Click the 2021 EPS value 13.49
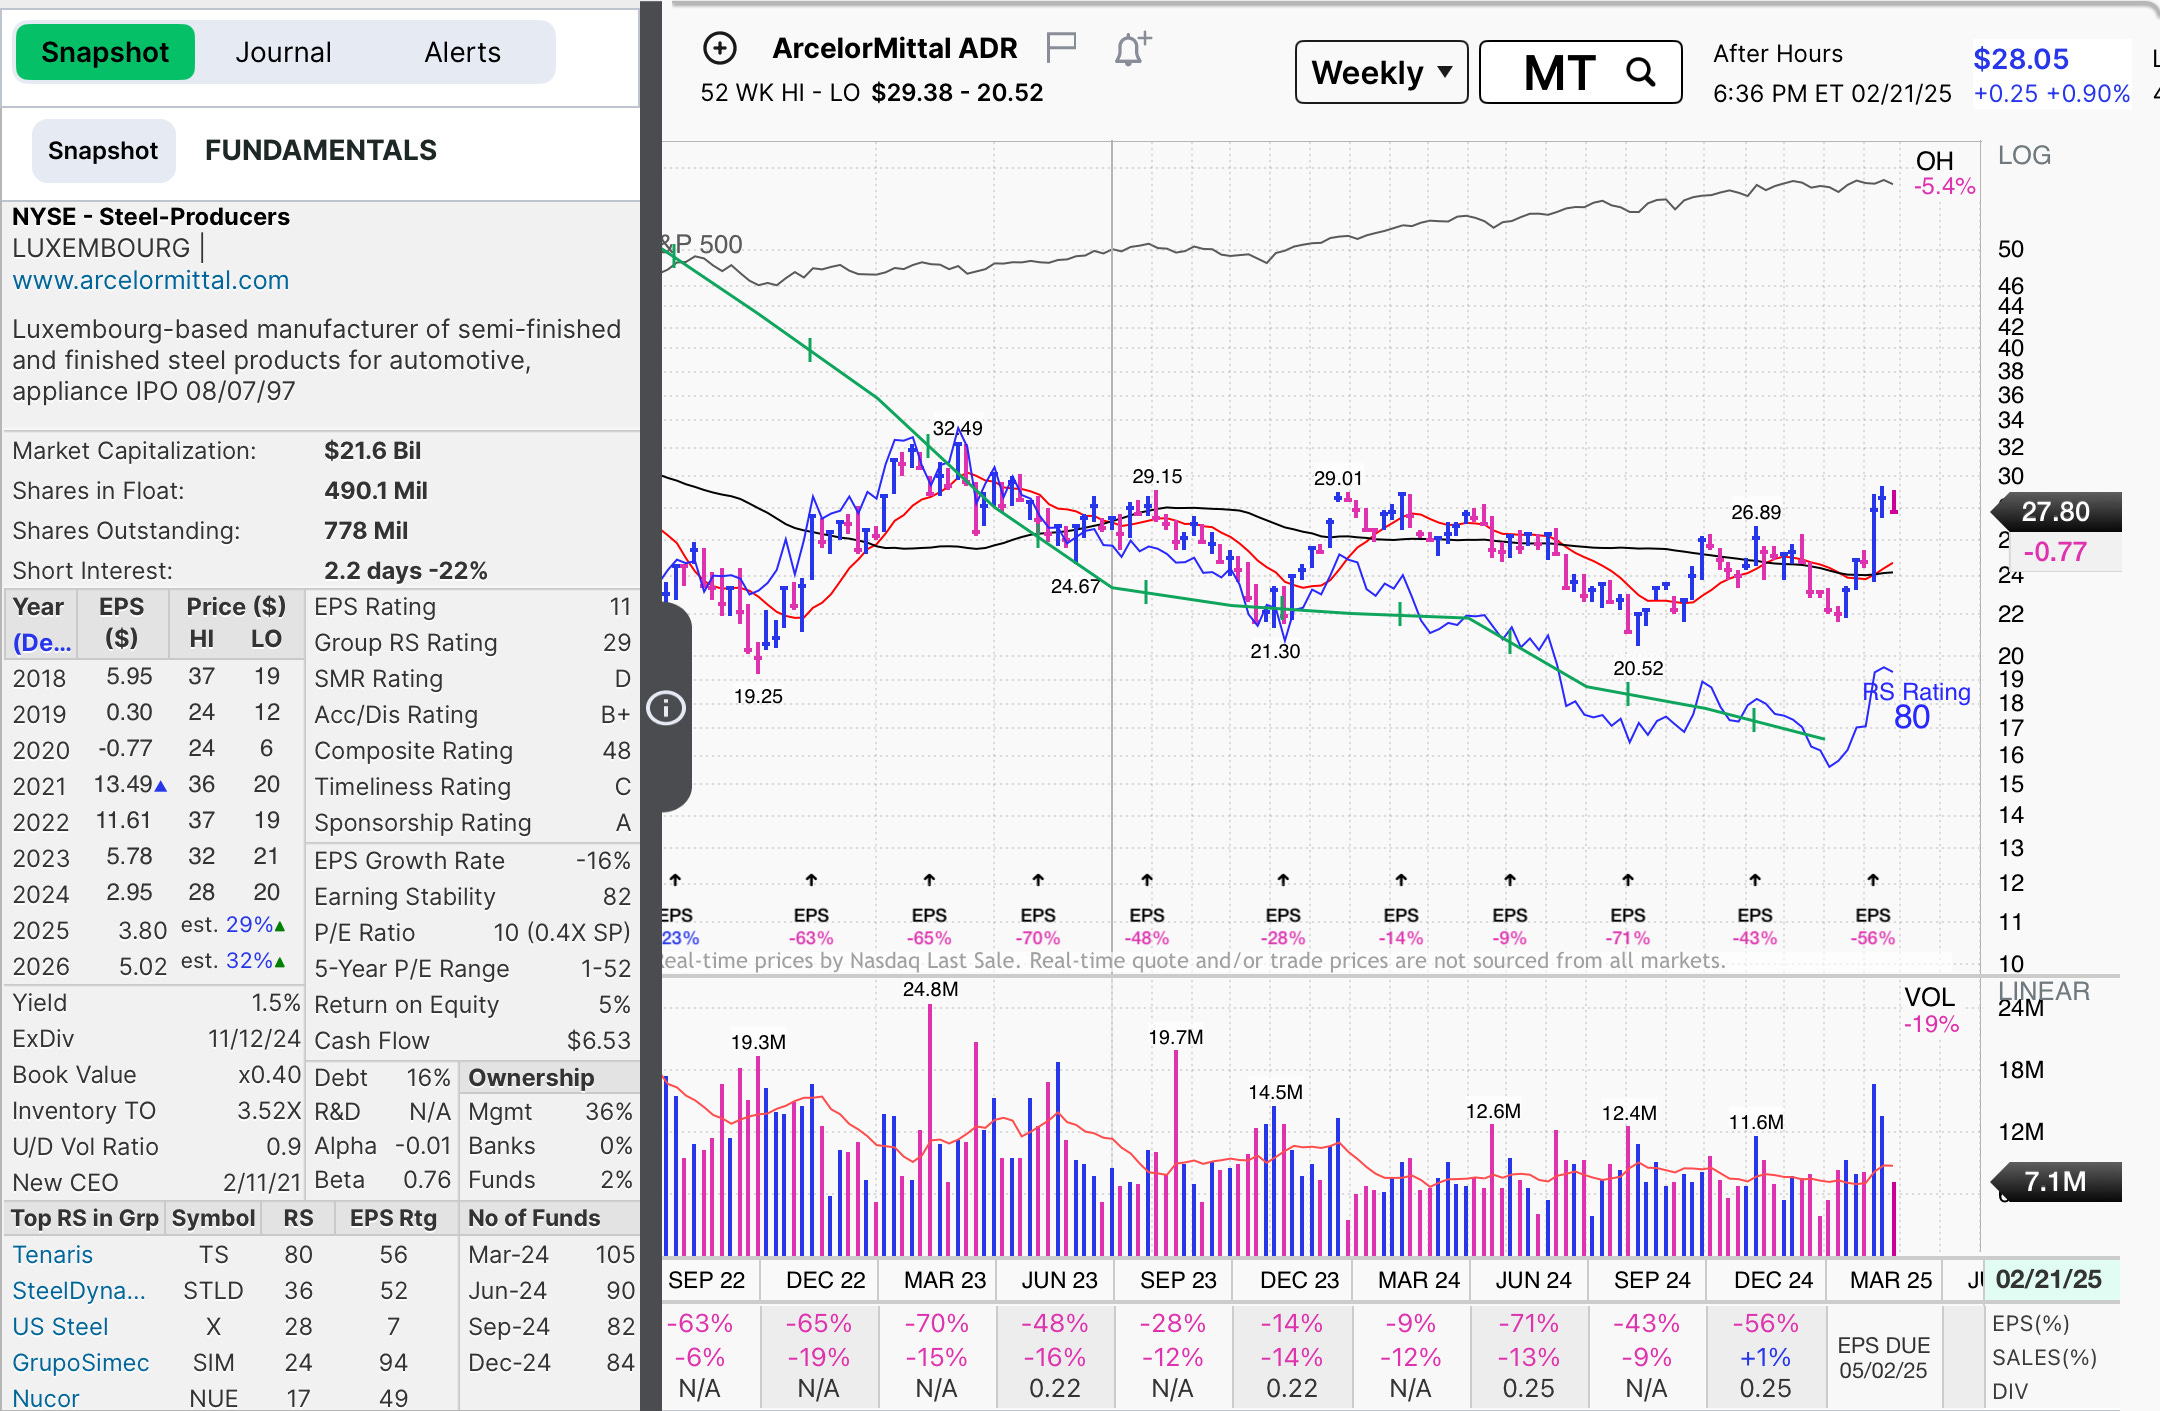Screen dimensions: 2160x1411 pyautogui.click(x=123, y=785)
